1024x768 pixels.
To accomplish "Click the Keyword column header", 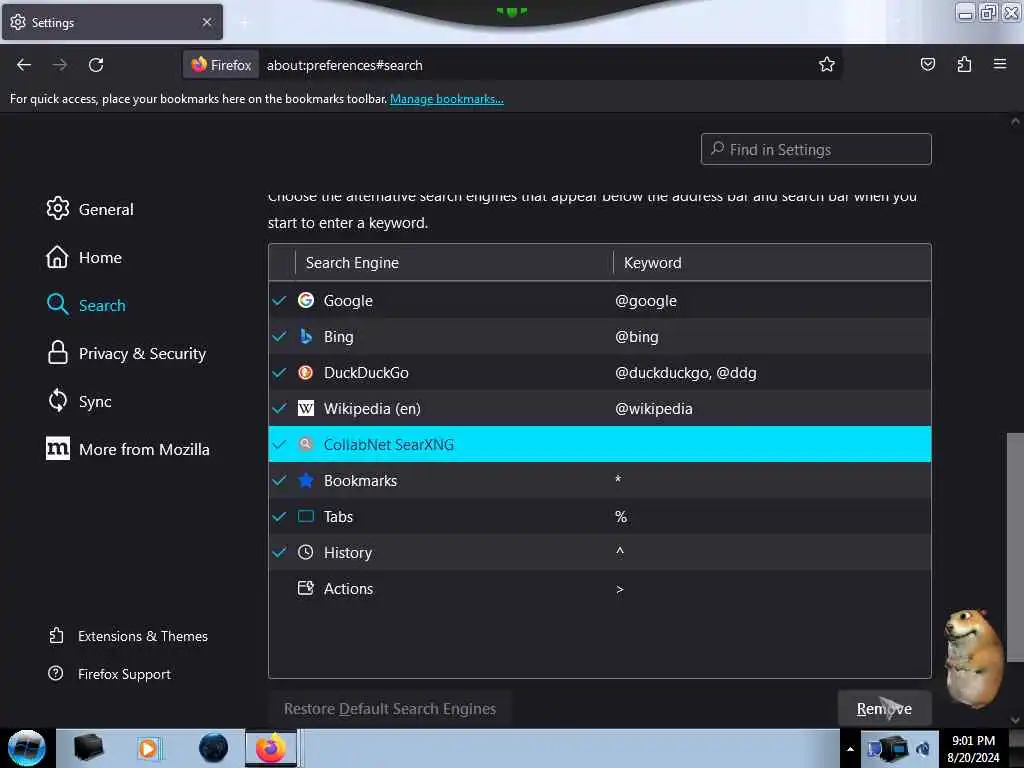I will [772, 263].
